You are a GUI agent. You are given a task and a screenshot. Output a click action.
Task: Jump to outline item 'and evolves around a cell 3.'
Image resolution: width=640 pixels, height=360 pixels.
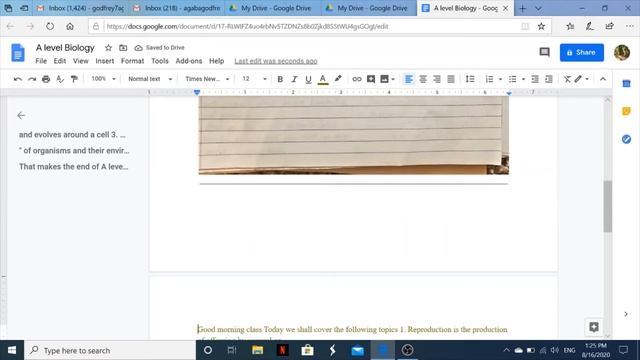pos(72,135)
